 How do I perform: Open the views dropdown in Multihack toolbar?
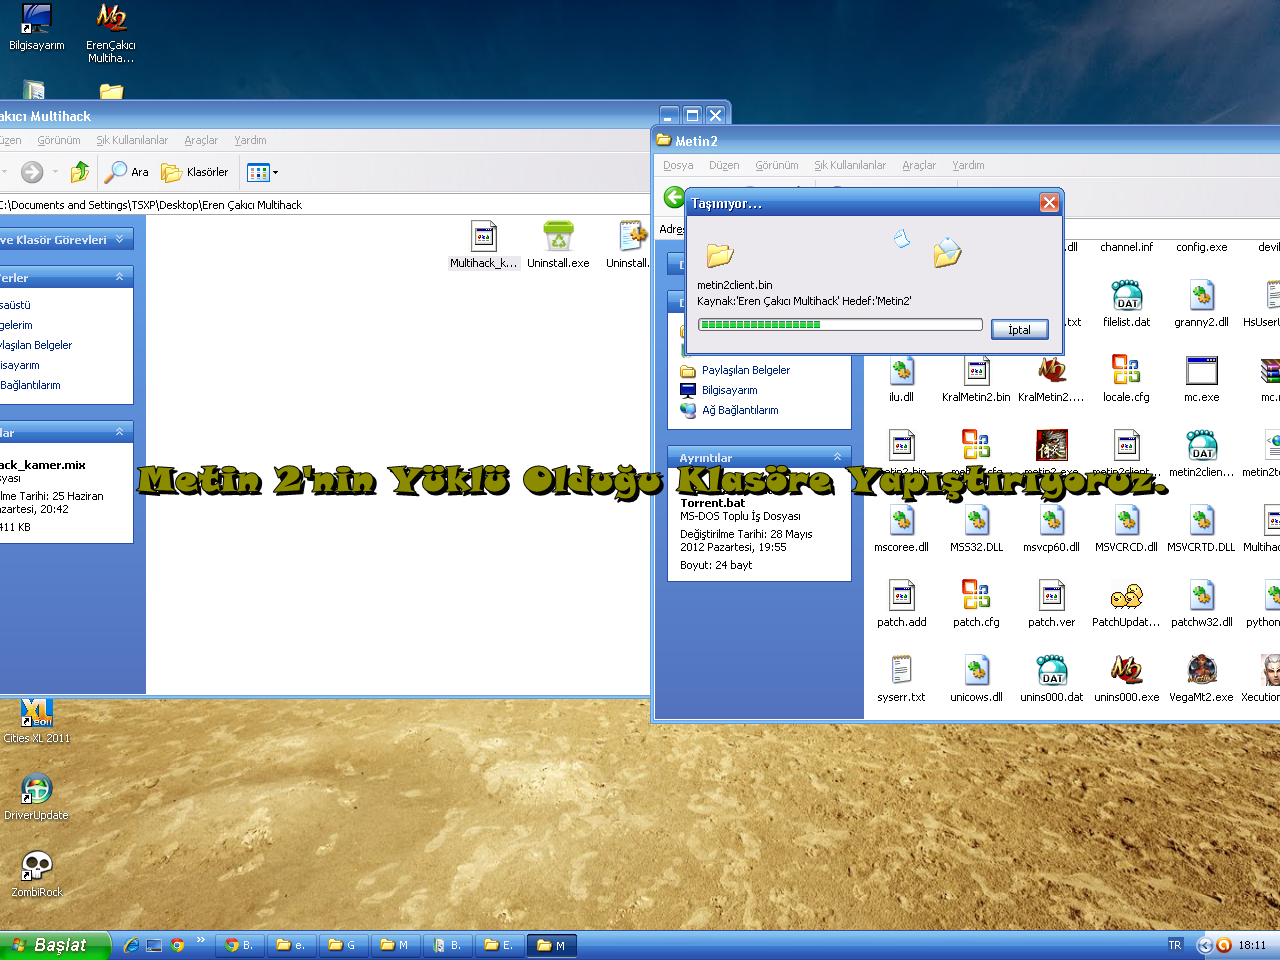pos(262,172)
